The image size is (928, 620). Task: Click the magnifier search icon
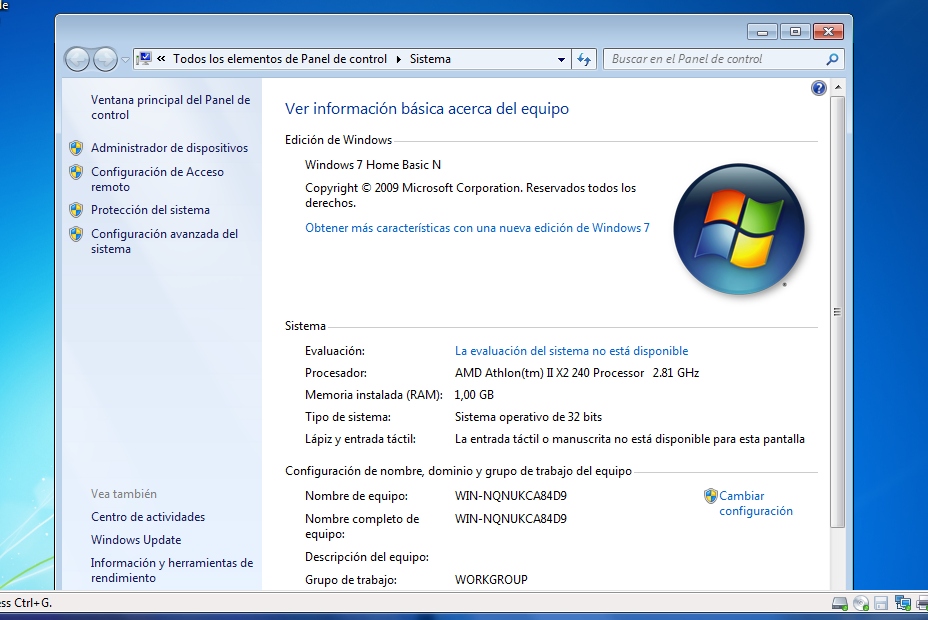tap(832, 59)
